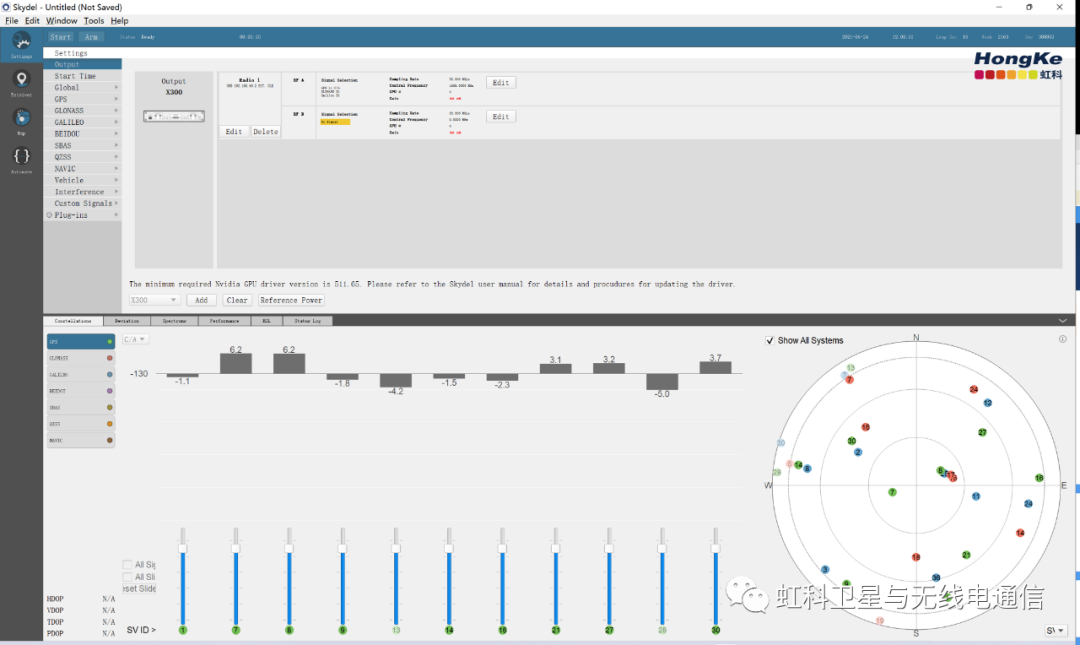The image size is (1080, 645).
Task: Open the Settings sidebar panel icon
Action: click(x=21, y=41)
